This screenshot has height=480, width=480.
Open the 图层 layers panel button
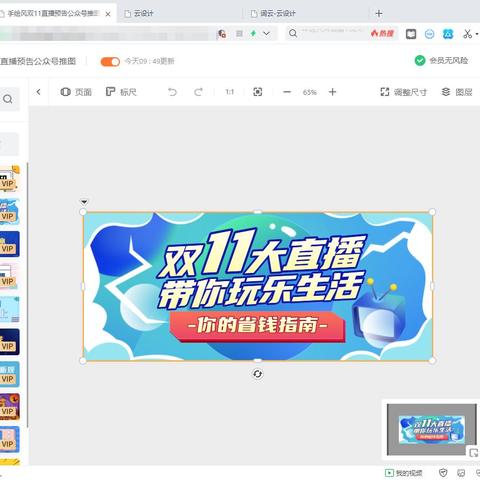point(457,92)
